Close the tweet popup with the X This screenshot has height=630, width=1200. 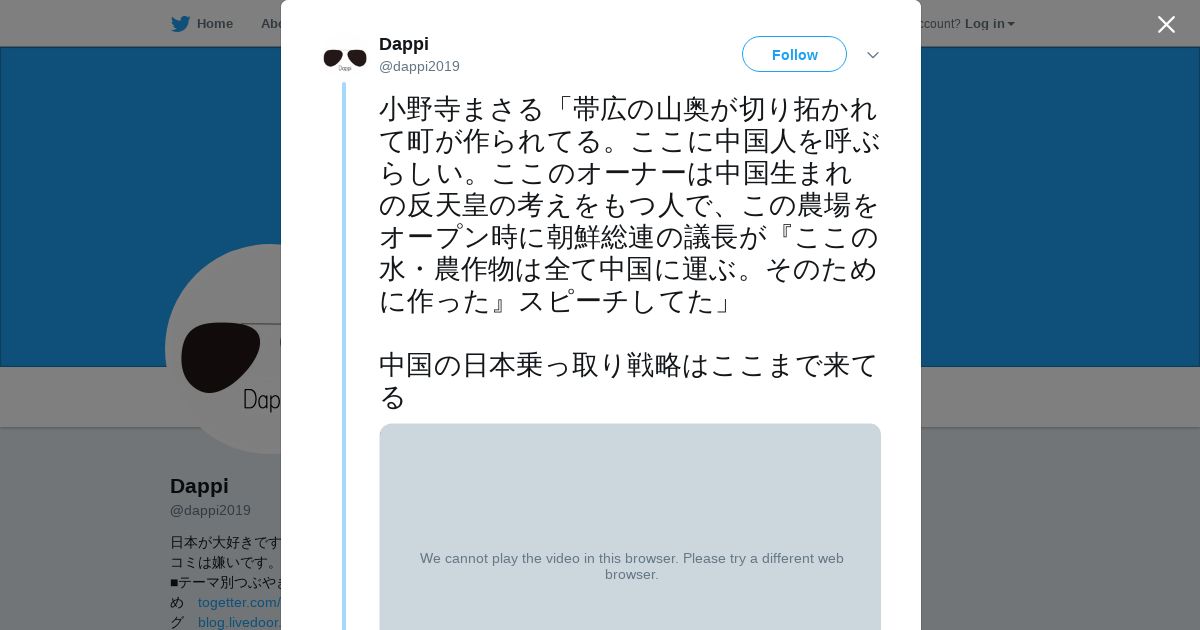(1166, 25)
